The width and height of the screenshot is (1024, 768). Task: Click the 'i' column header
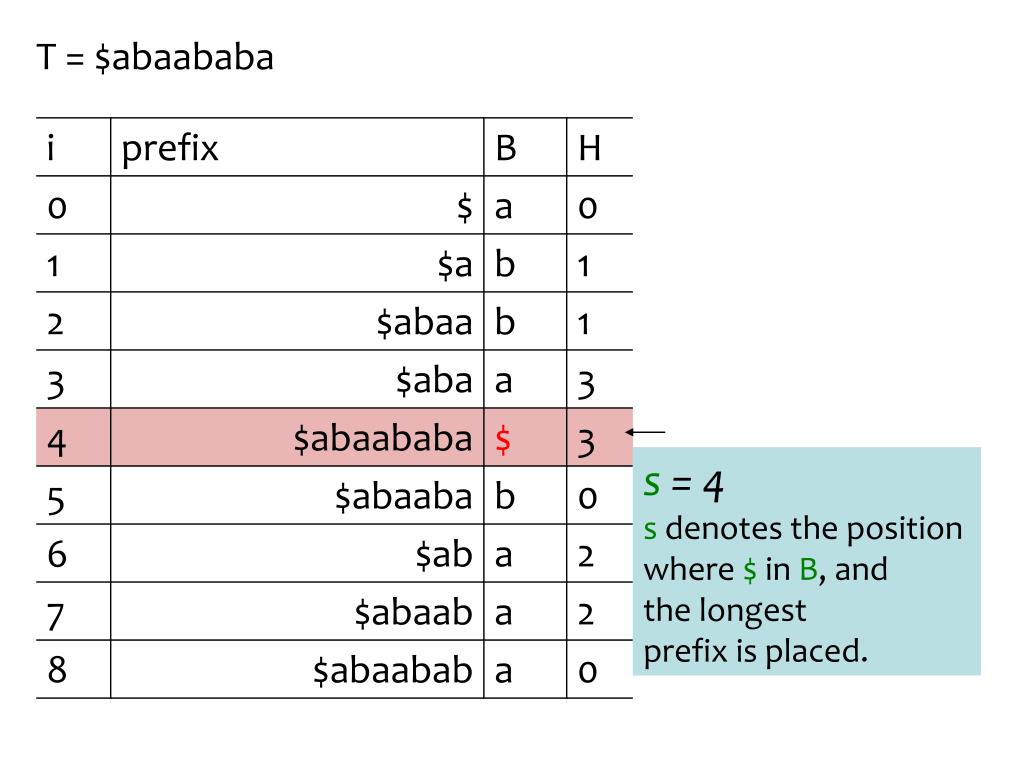(51, 148)
